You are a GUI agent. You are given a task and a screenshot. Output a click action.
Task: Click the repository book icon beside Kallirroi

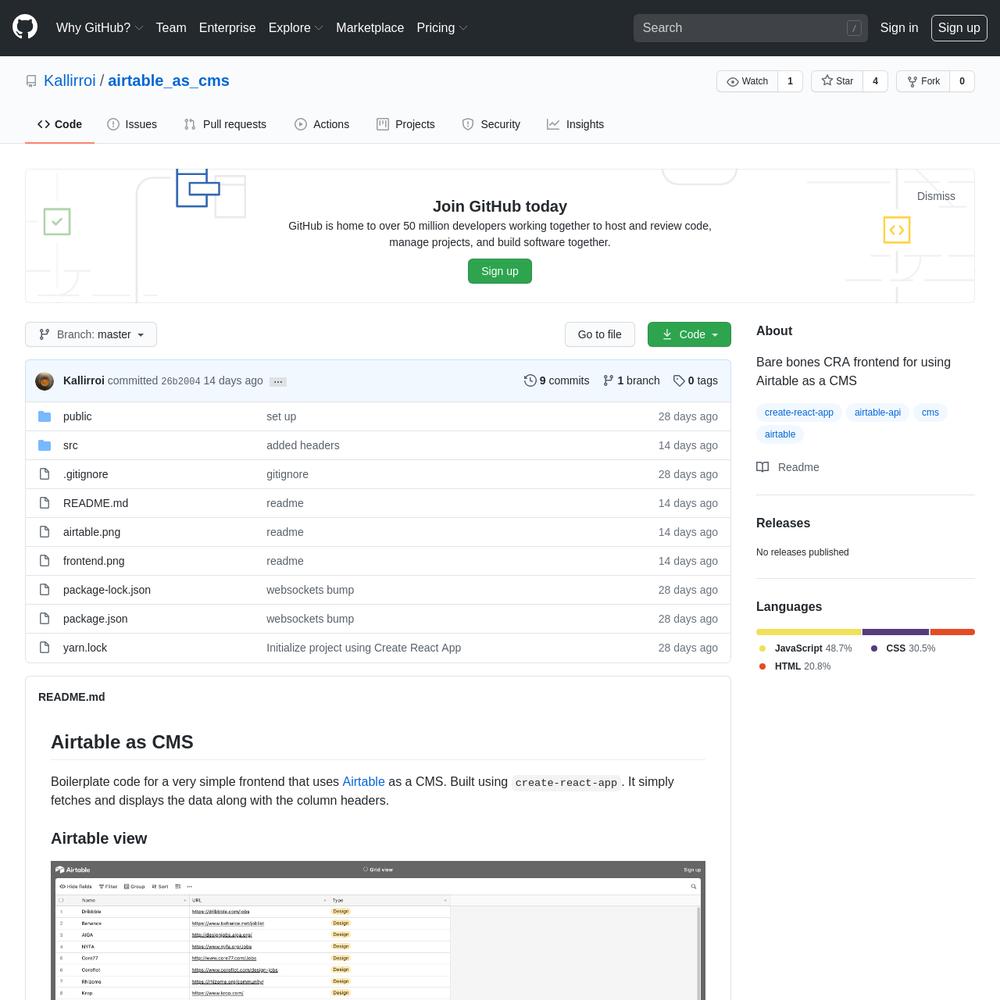[31, 81]
